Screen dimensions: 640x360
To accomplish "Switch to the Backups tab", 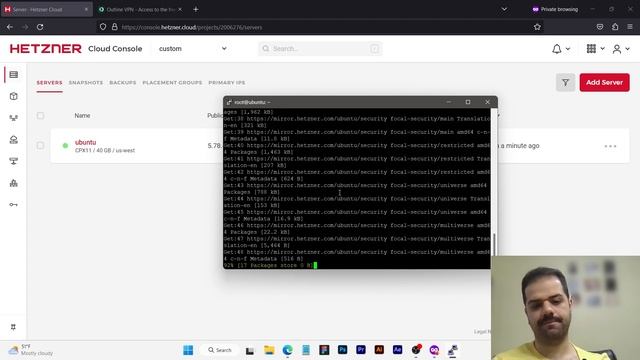I will [x=122, y=82].
